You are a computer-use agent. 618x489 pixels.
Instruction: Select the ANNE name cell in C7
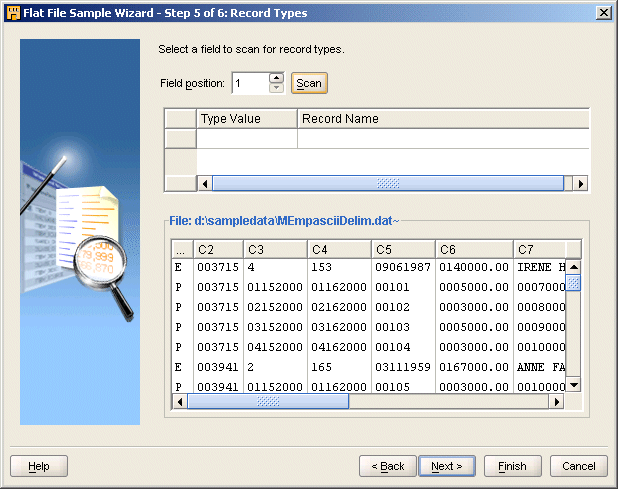(540, 367)
